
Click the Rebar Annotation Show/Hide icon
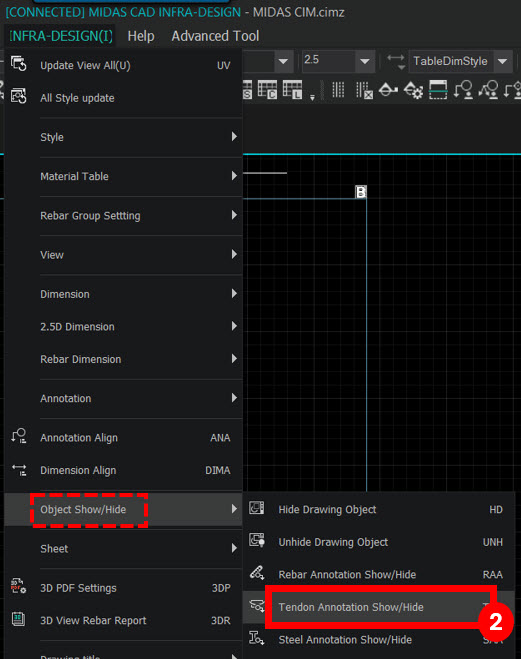point(257,573)
